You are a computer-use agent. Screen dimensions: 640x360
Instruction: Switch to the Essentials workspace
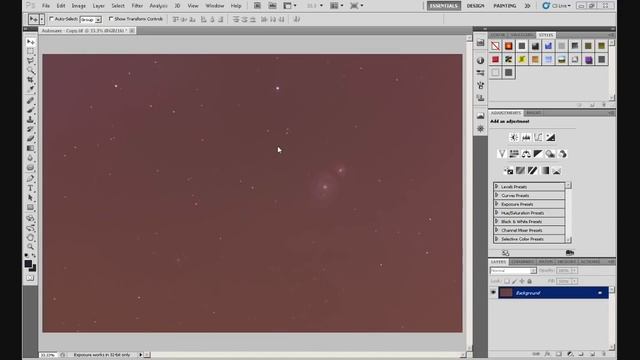(x=444, y=6)
